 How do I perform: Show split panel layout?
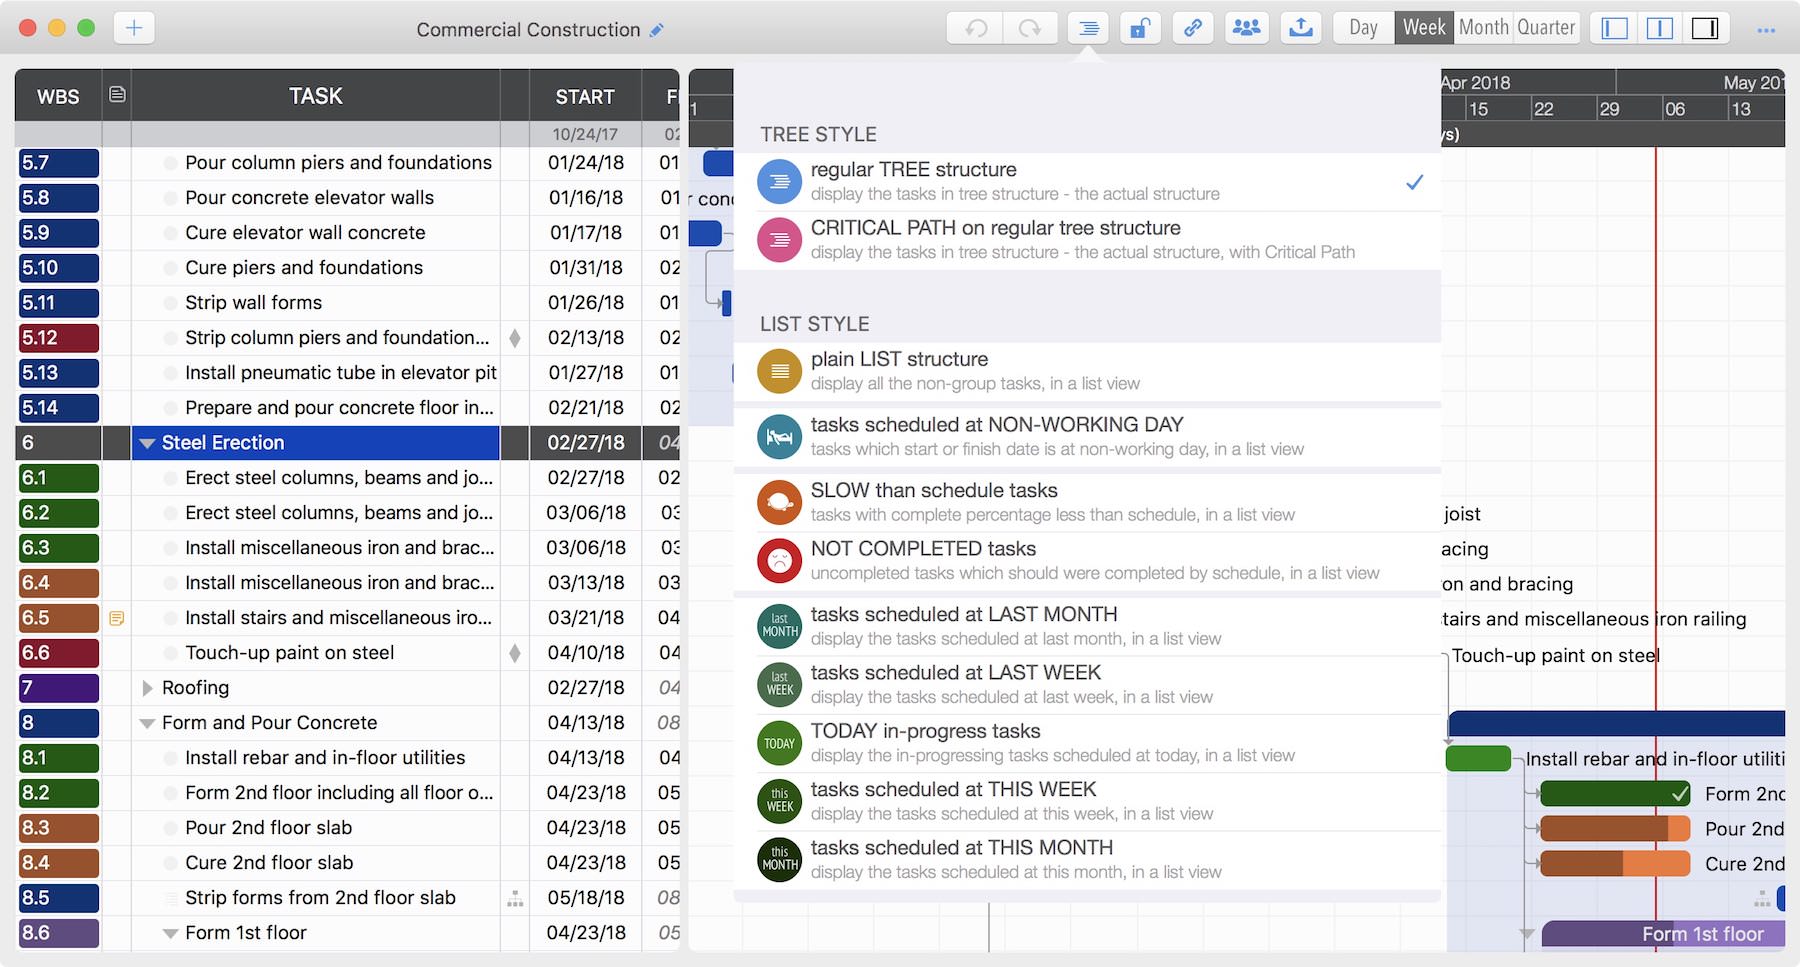pyautogui.click(x=1659, y=28)
